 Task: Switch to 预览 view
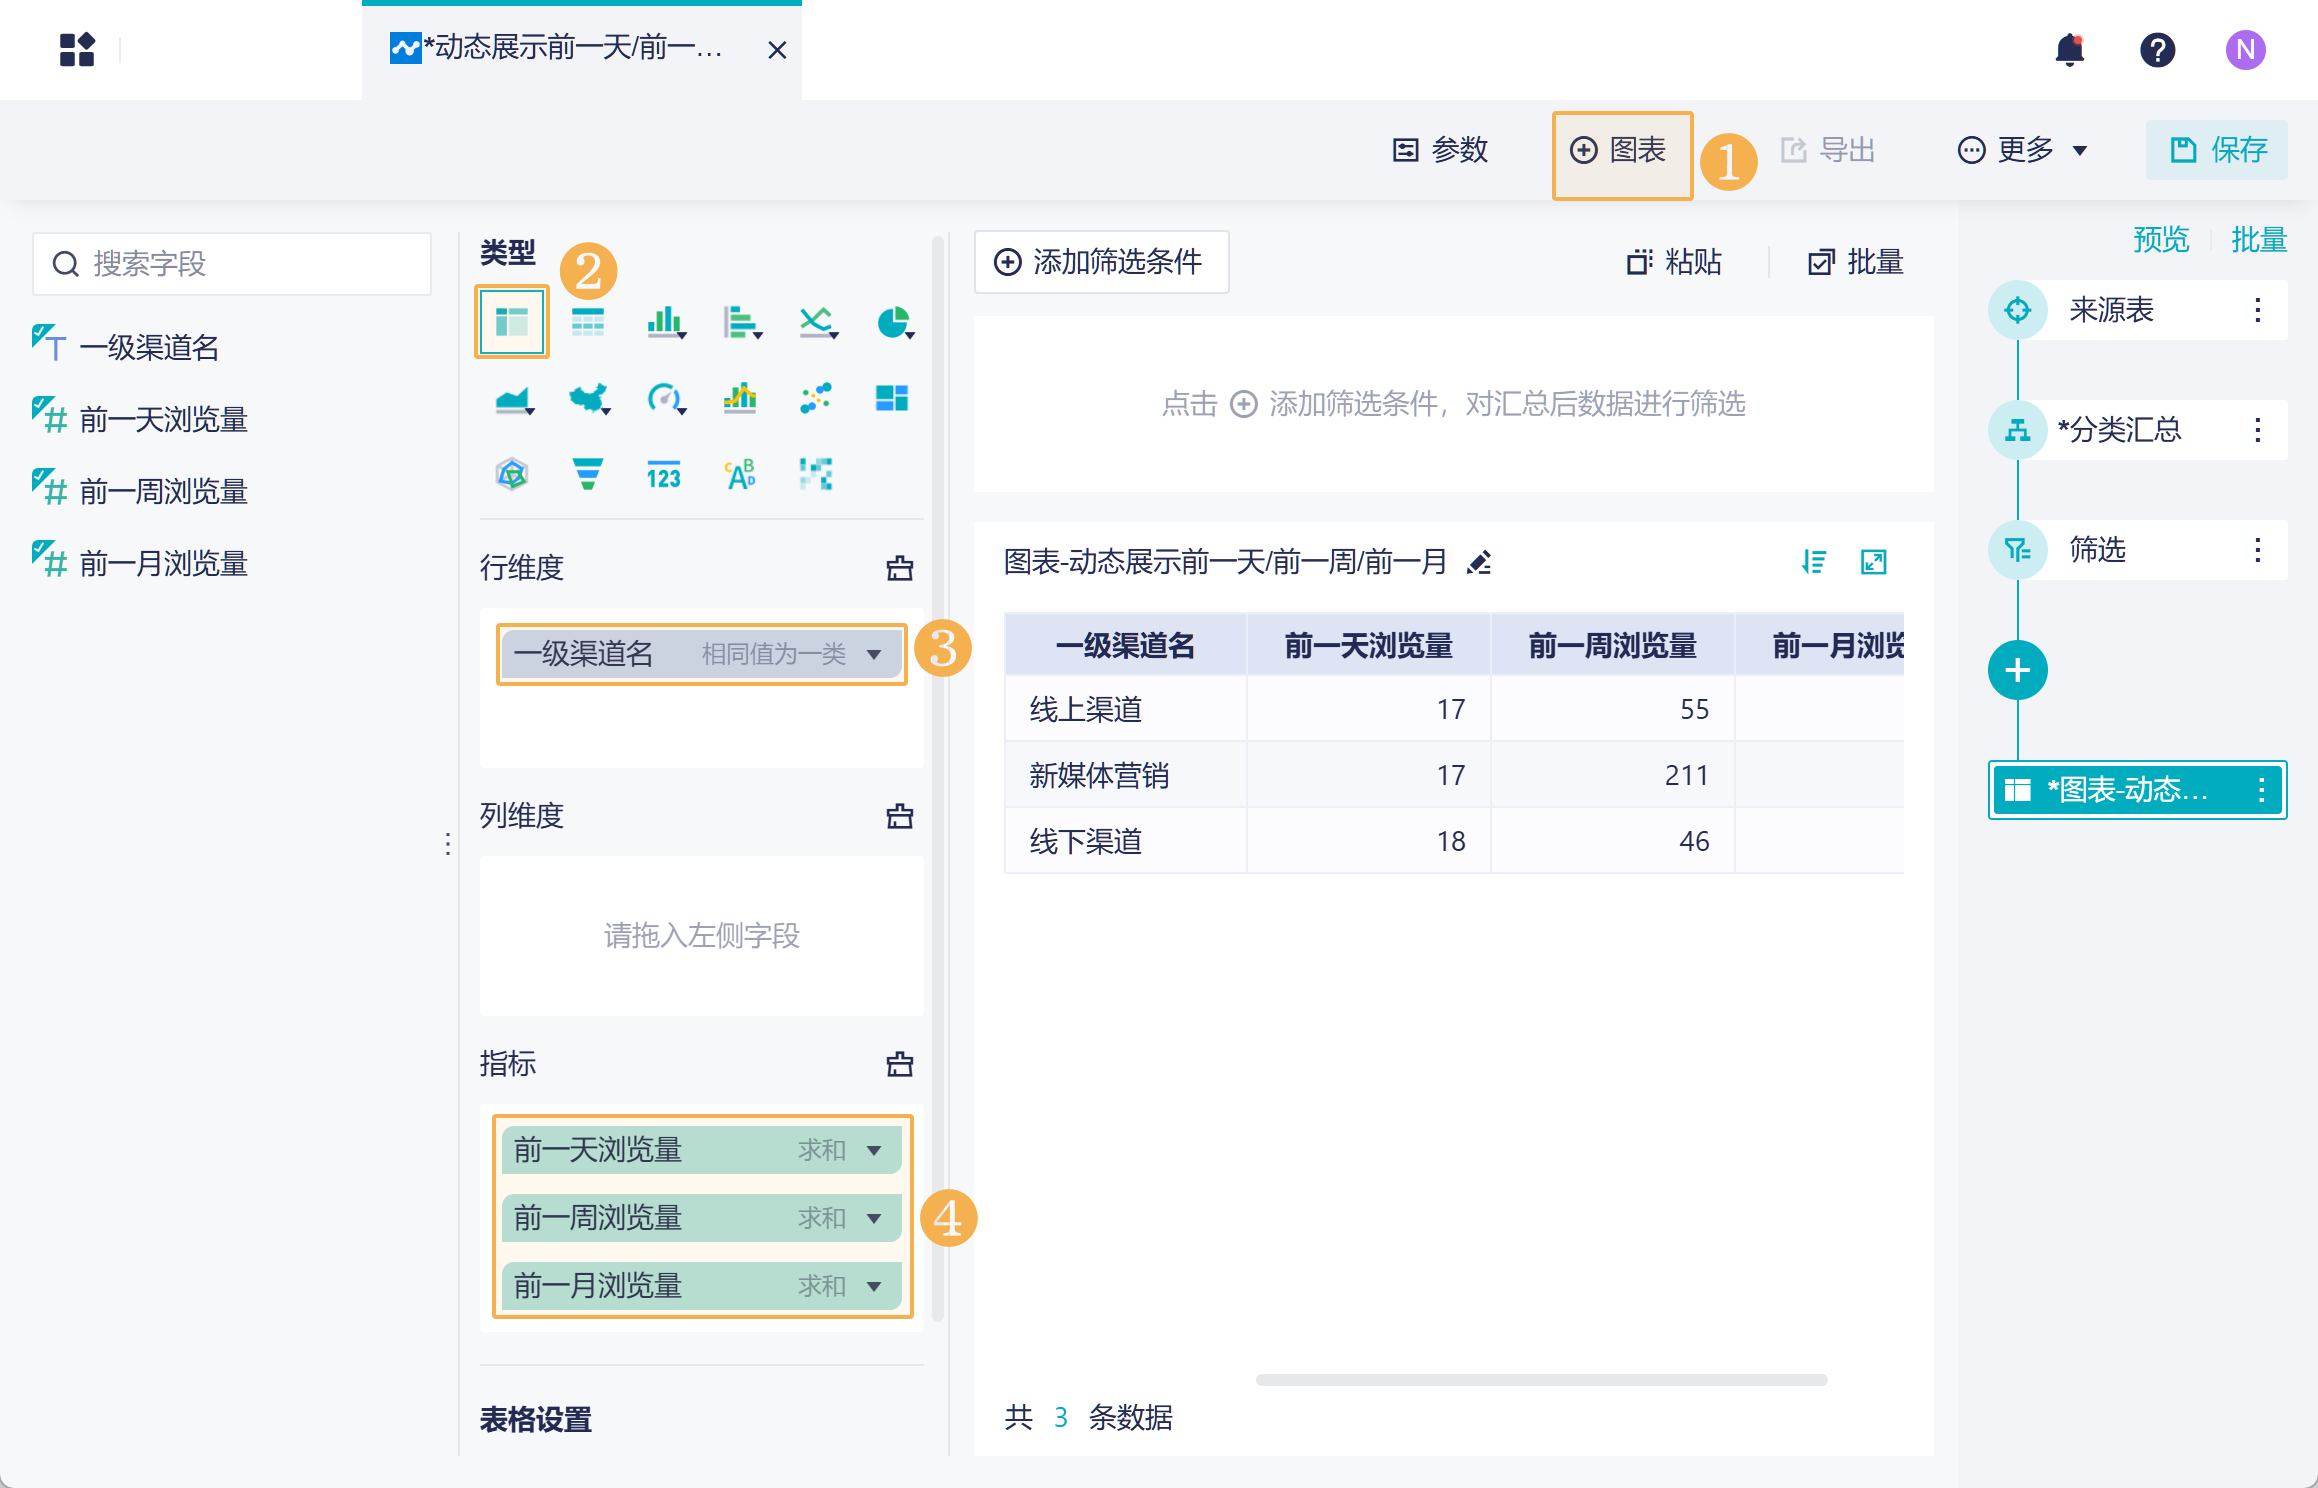[x=2160, y=240]
